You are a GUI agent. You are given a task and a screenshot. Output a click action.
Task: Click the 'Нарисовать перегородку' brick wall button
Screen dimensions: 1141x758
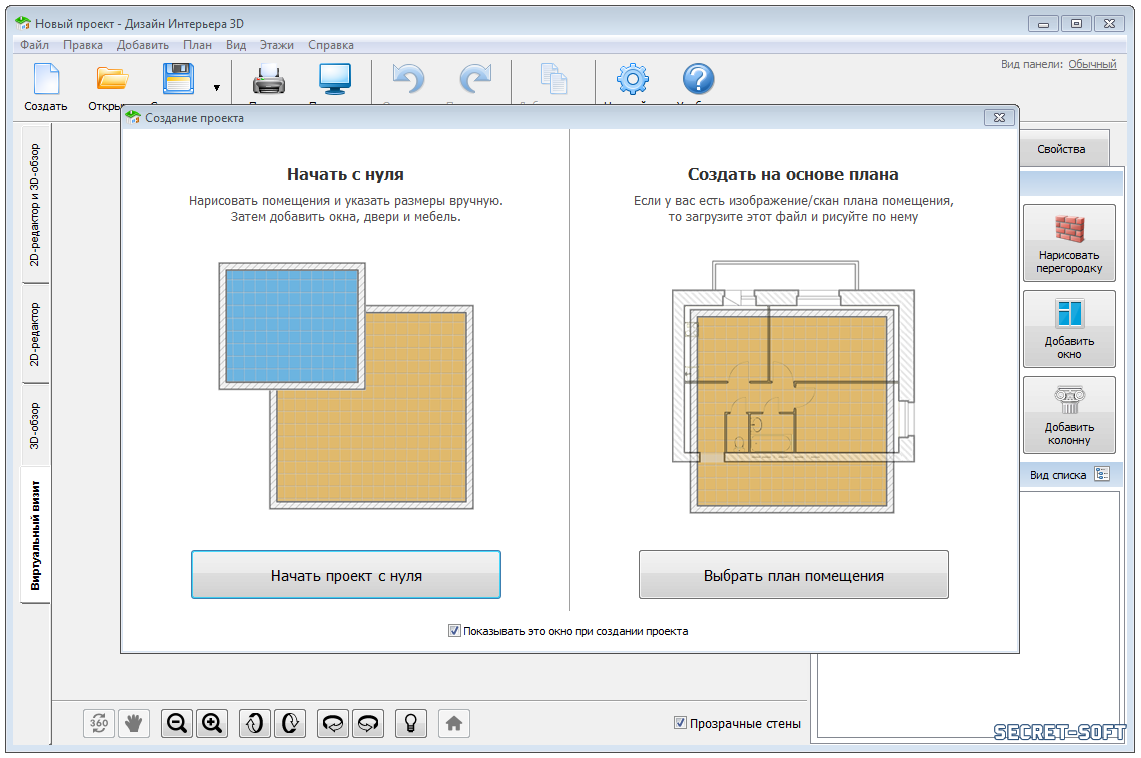[x=1069, y=243]
